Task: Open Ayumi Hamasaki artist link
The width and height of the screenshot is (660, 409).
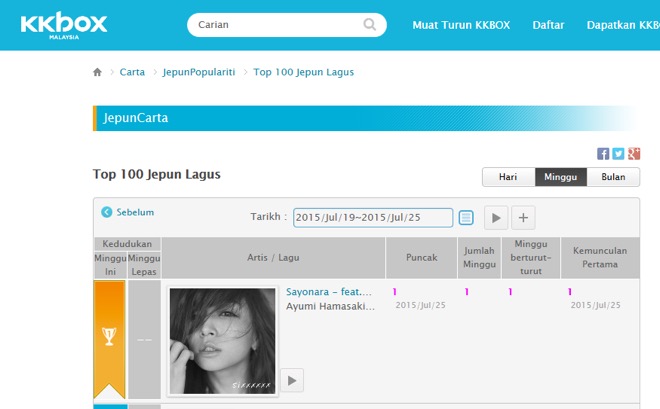Action: pos(329,305)
